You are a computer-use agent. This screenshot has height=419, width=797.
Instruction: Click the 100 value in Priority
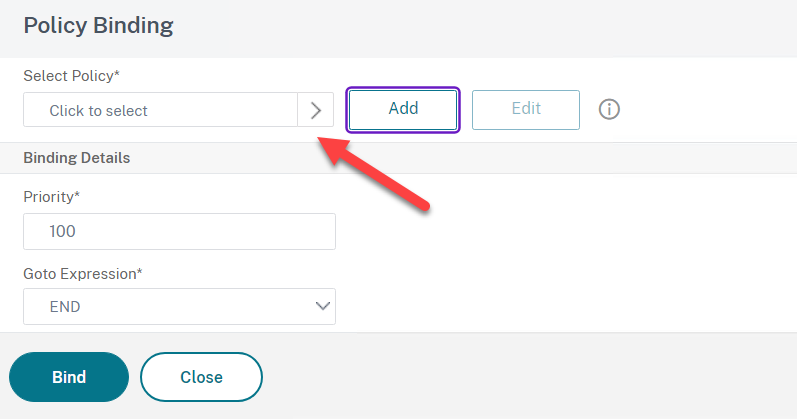tap(63, 231)
